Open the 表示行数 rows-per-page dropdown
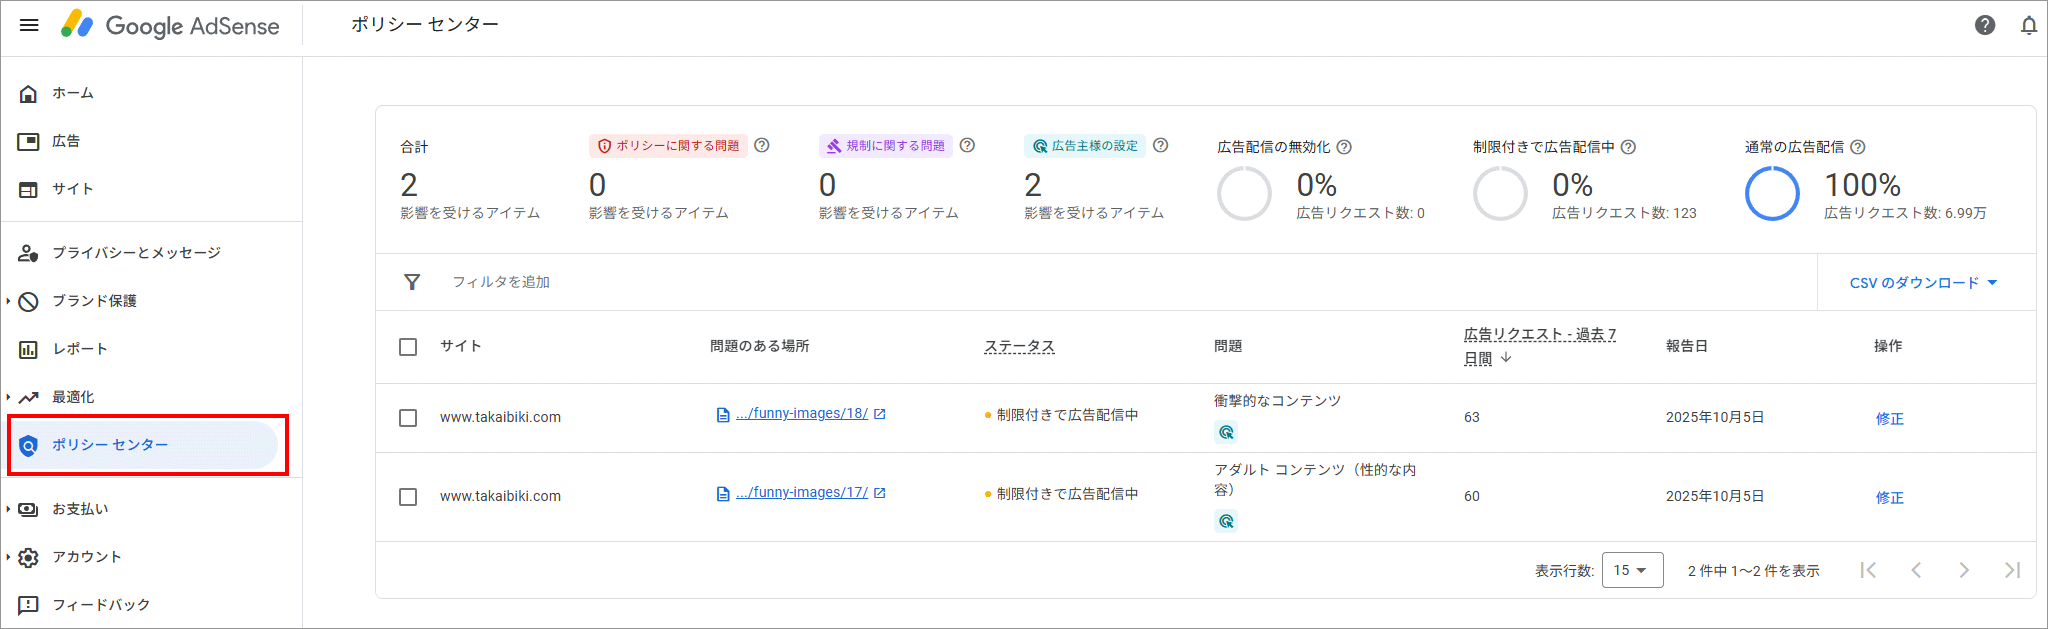Image resolution: width=2048 pixels, height=629 pixels. tap(1632, 570)
